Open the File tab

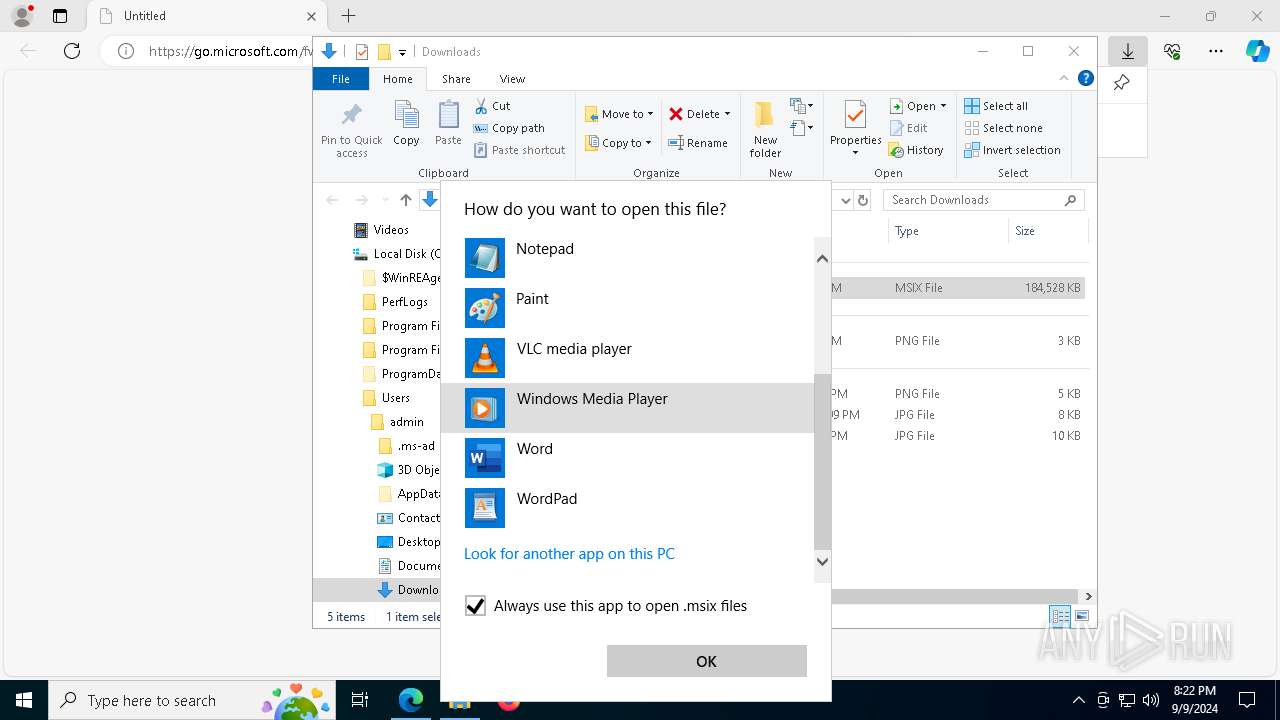click(x=341, y=78)
